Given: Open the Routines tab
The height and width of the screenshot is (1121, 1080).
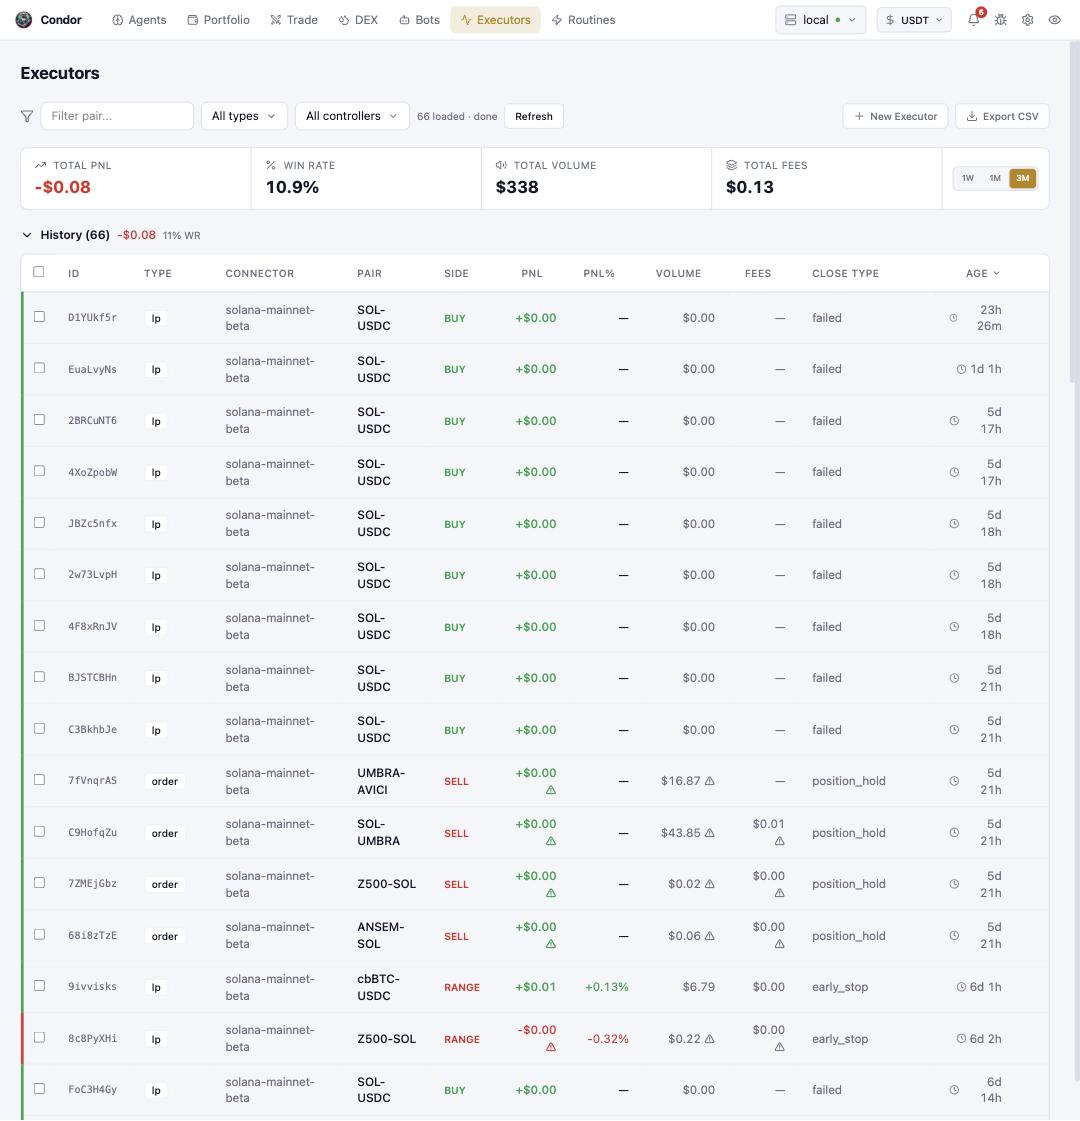Looking at the screenshot, I should tap(584, 20).
